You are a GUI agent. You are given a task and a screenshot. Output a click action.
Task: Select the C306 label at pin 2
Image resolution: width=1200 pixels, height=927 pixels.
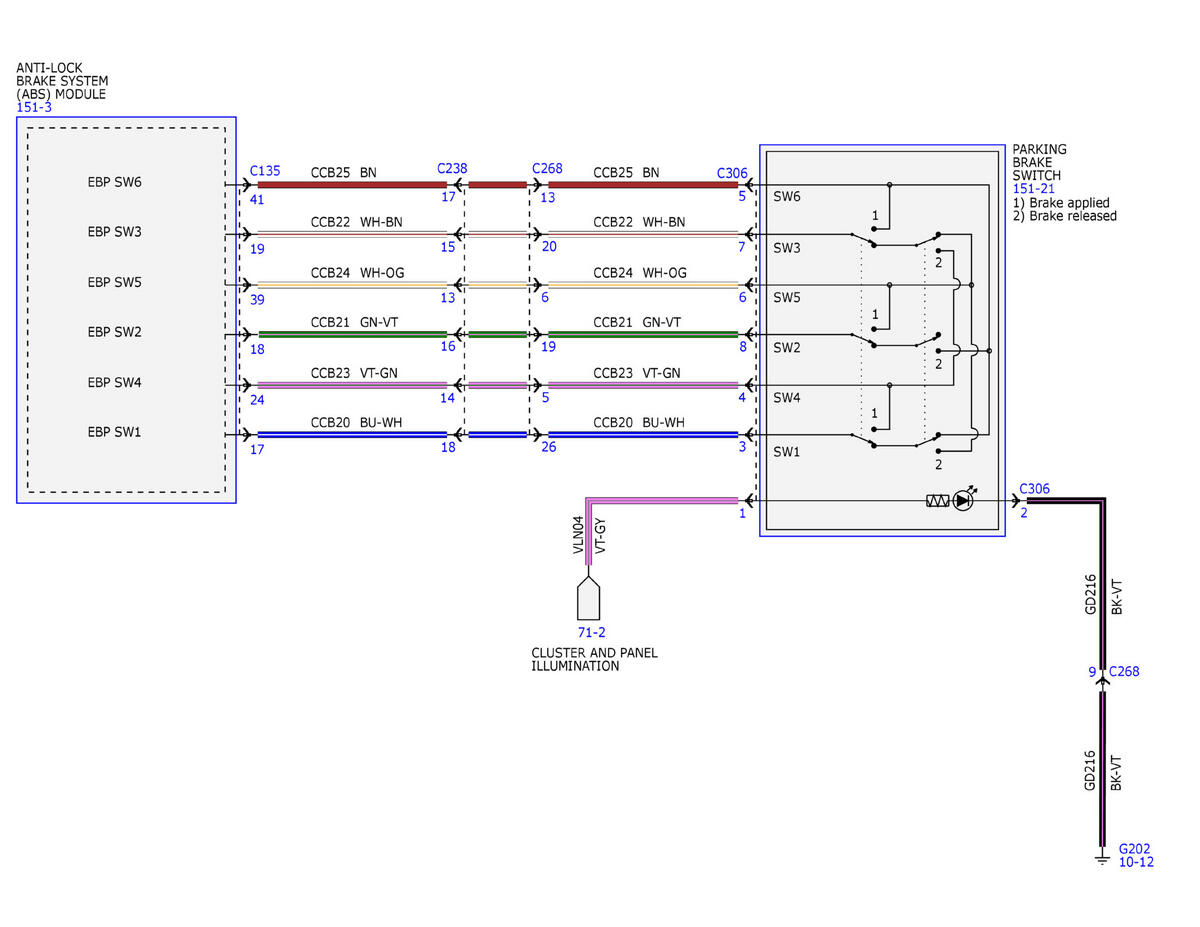pos(1035,489)
